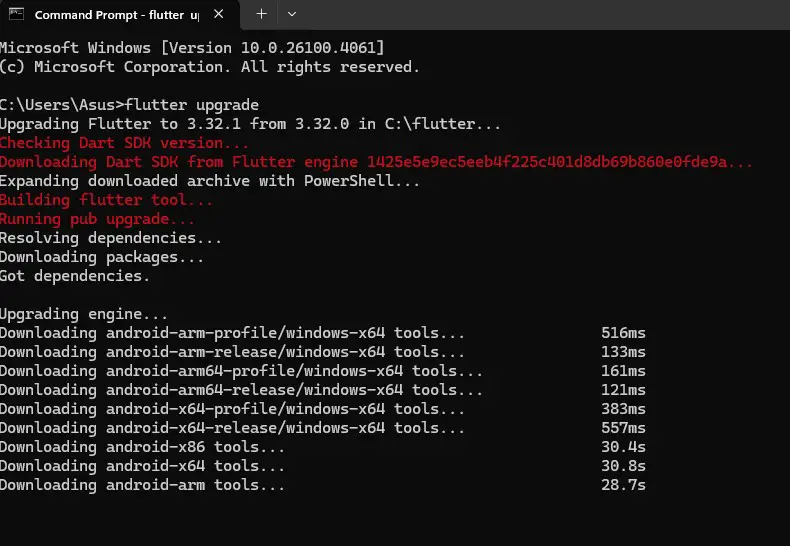This screenshot has height=546, width=790.
Task: Click the 'Upgrading engine...' line
Action: tap(84, 314)
